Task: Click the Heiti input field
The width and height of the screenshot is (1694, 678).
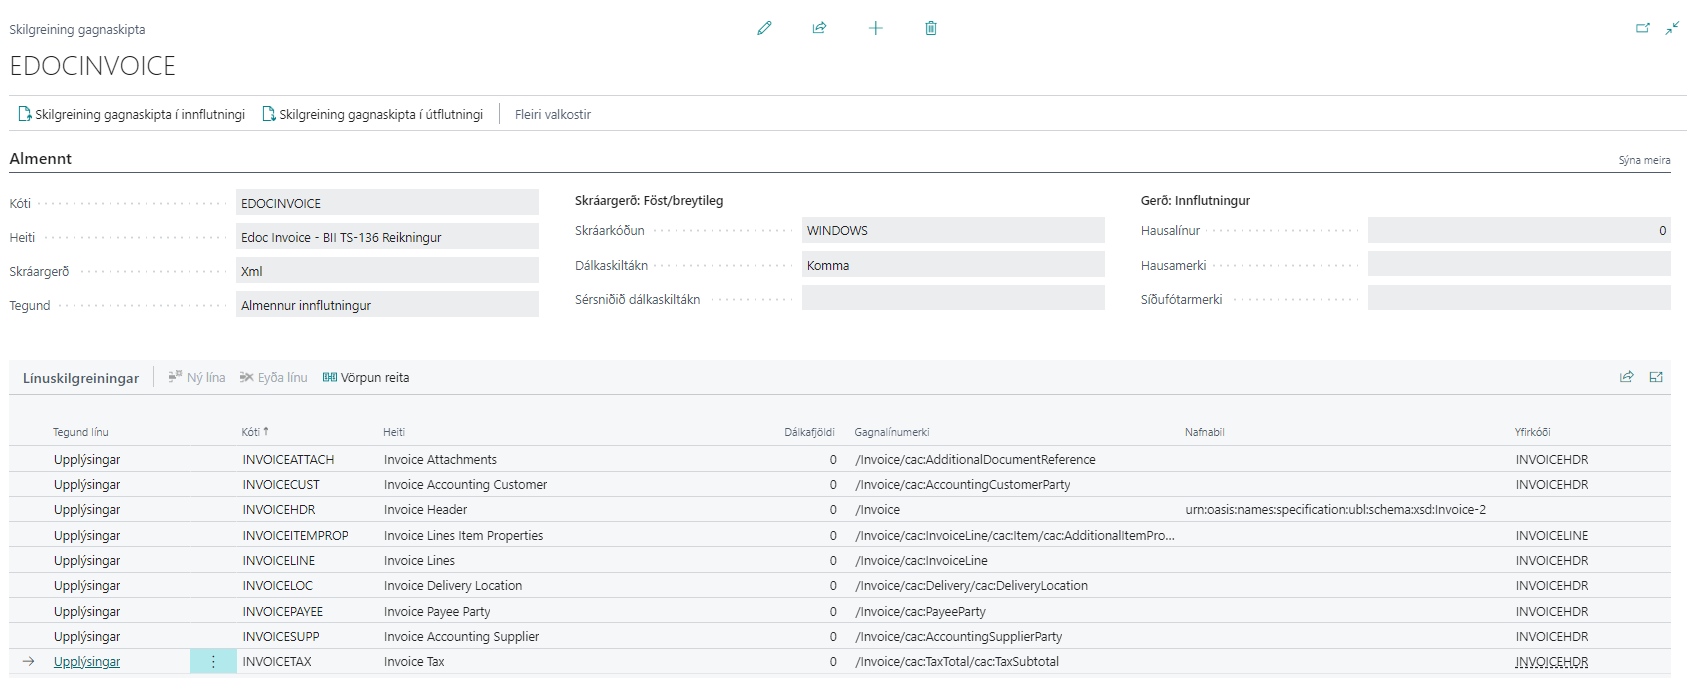Action: 386,237
